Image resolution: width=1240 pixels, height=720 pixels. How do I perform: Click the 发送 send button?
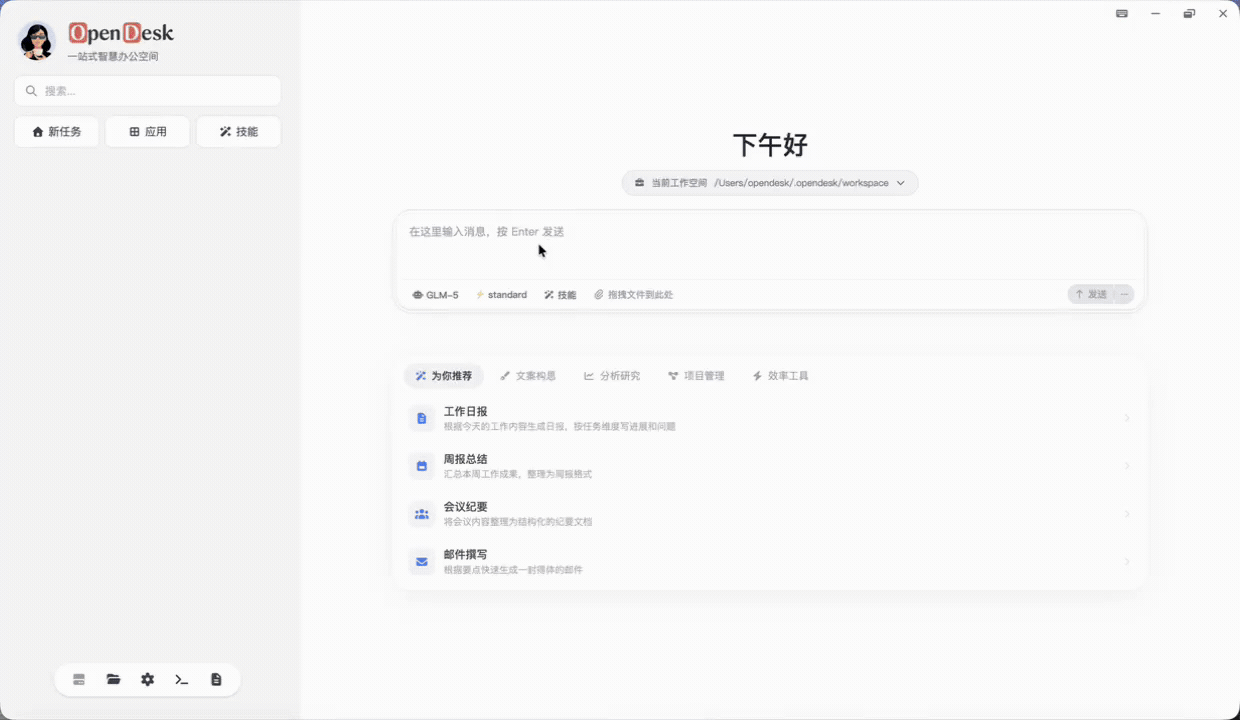pos(1091,294)
